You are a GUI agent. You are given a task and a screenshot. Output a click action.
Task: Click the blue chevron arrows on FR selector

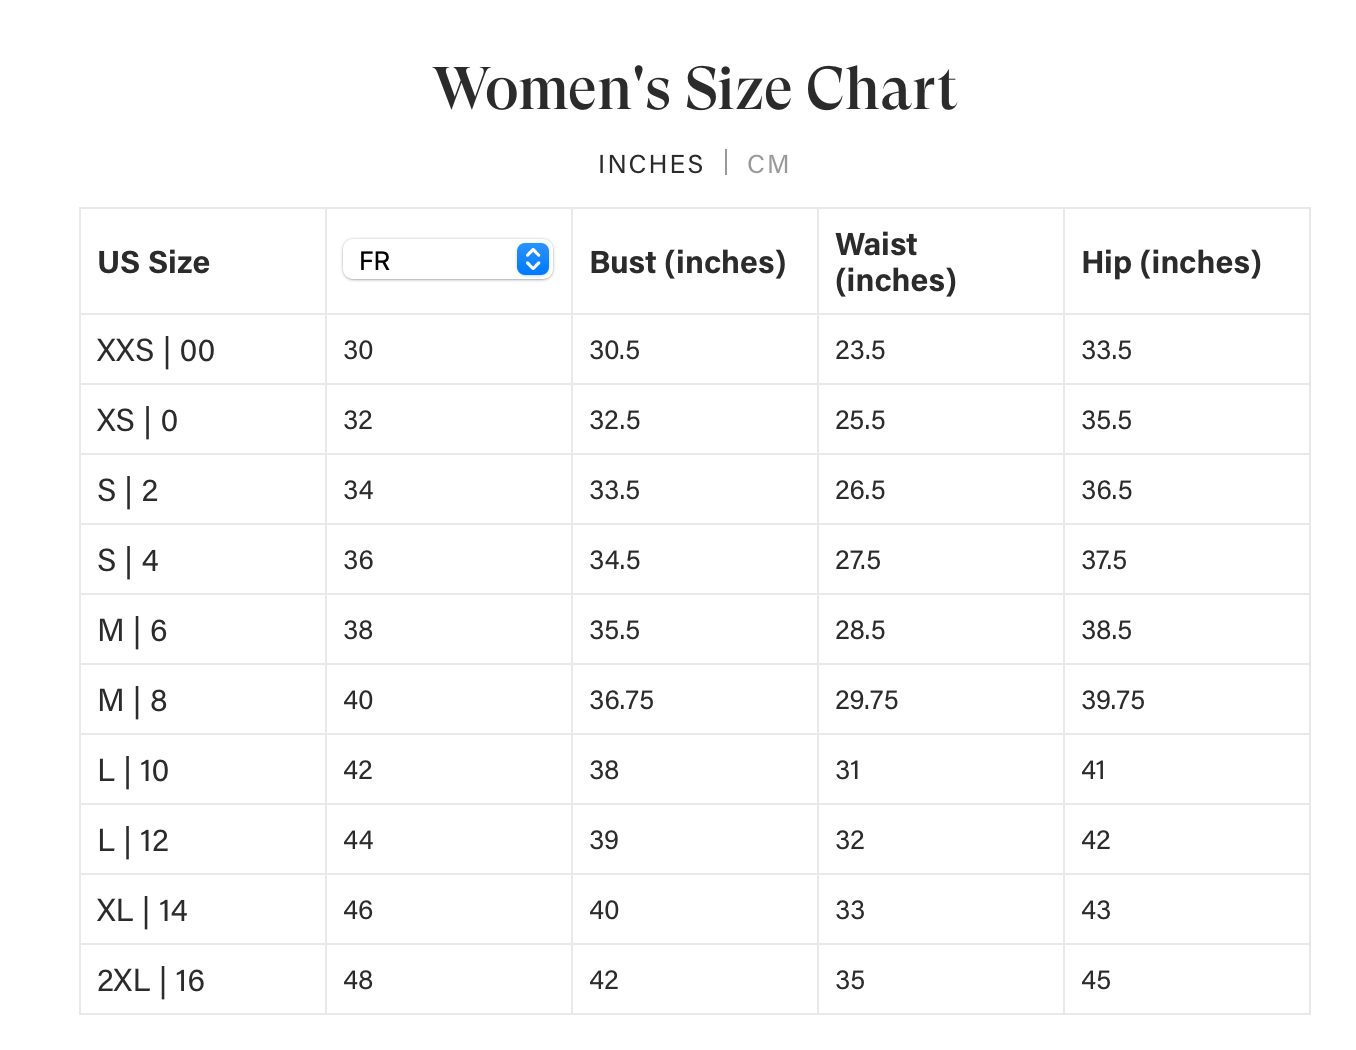[533, 260]
